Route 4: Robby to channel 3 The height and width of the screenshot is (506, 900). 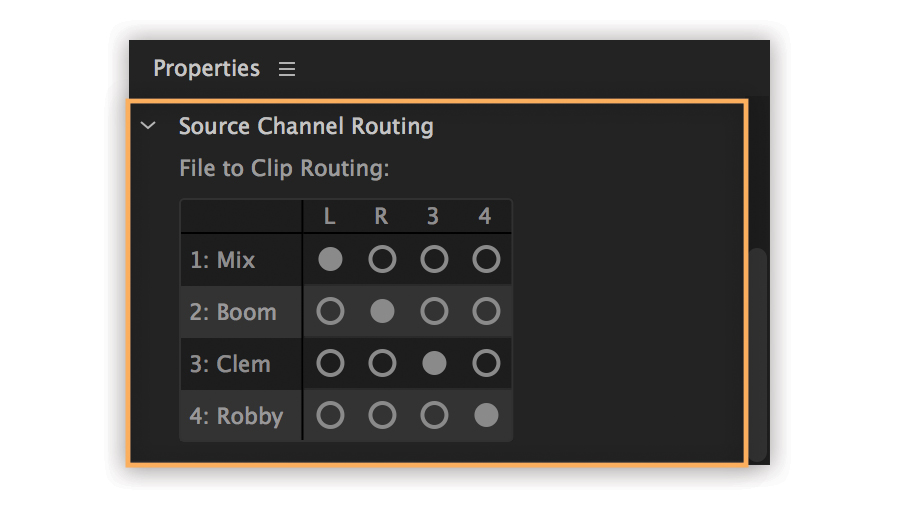click(x=434, y=416)
